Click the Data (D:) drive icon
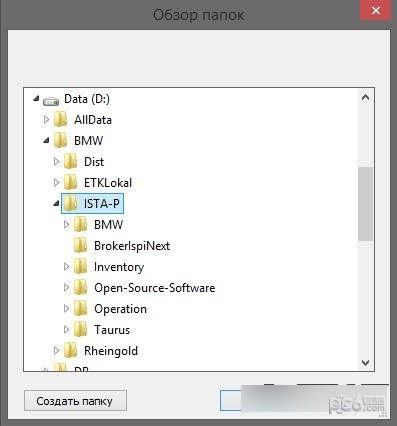Image resolution: width=397 pixels, height=426 pixels. click(51, 100)
